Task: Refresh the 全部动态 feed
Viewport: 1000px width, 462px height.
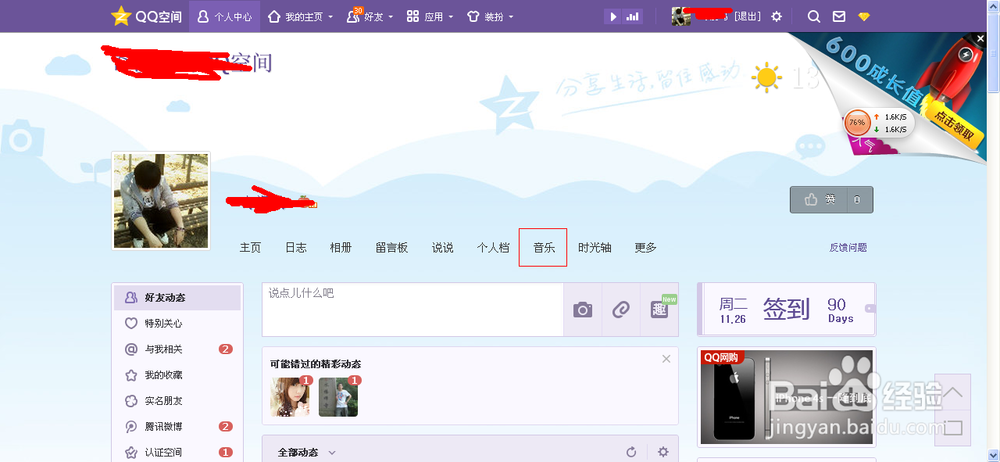Action: tap(631, 452)
